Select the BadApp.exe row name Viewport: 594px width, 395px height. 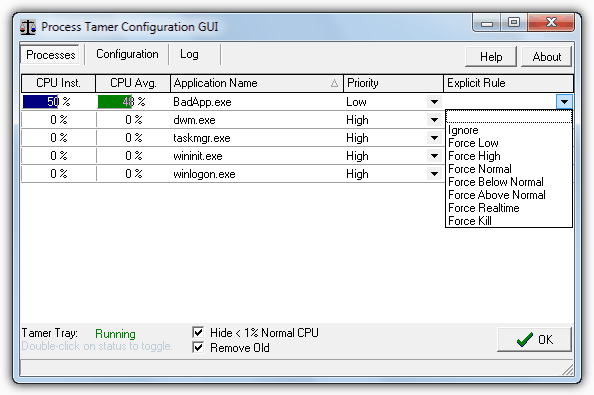(x=202, y=102)
